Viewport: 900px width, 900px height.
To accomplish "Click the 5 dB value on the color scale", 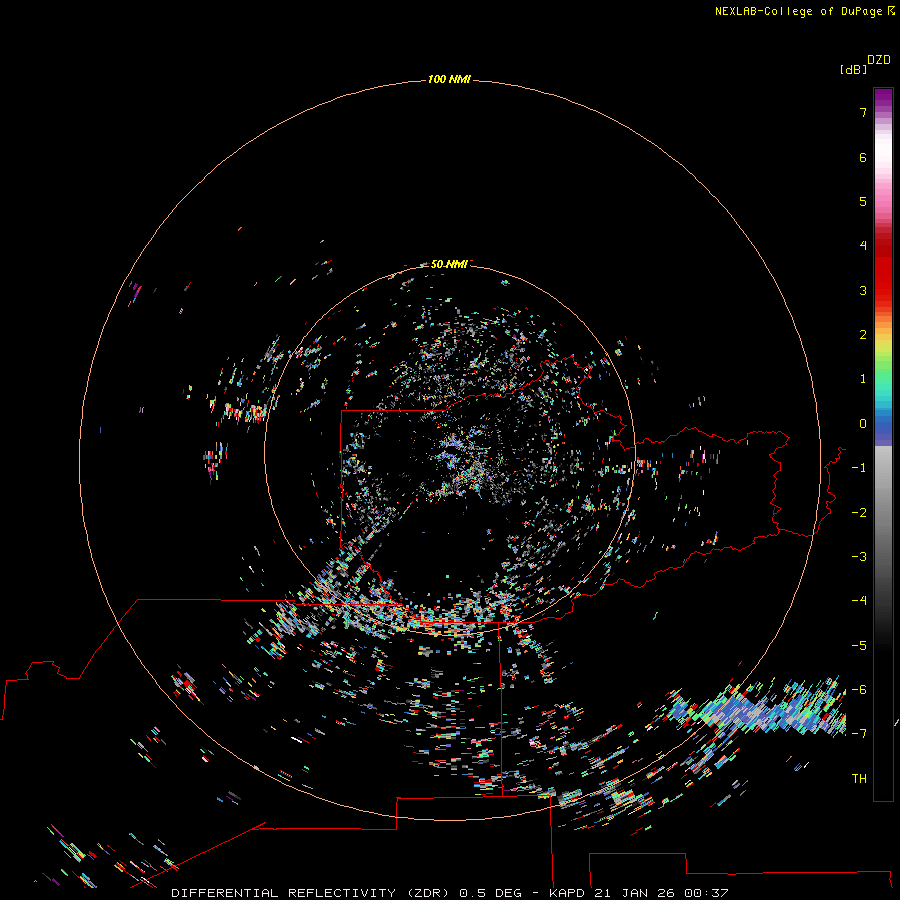I will (x=863, y=201).
